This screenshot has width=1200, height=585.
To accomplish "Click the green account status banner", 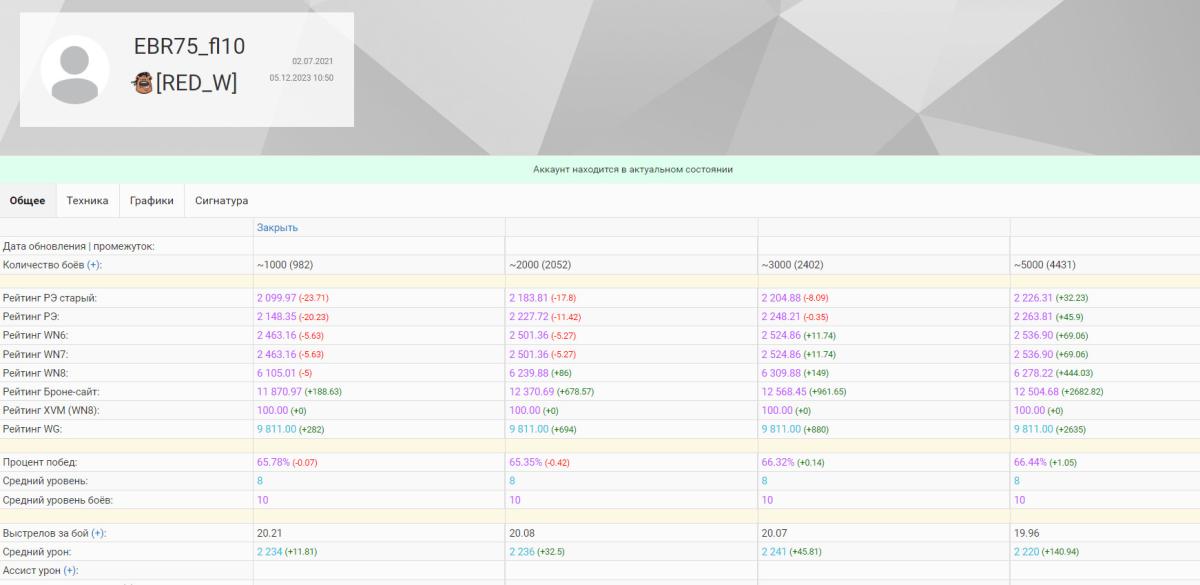I will (600, 169).
